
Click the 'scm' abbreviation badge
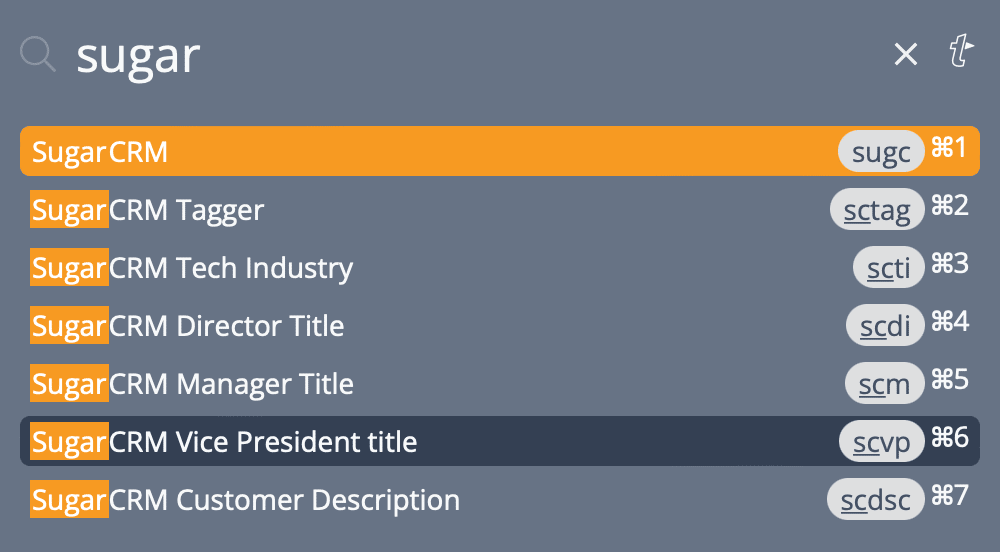pyautogui.click(x=884, y=384)
